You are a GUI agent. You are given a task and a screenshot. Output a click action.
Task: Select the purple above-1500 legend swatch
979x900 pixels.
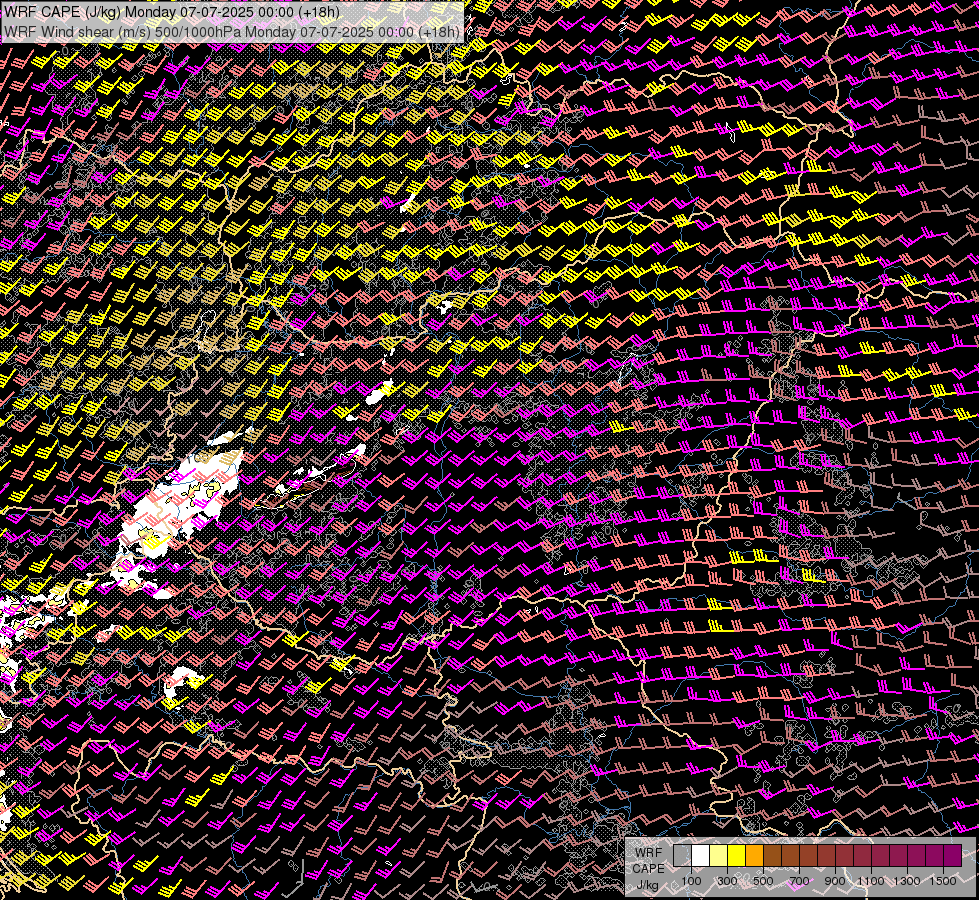point(952,855)
